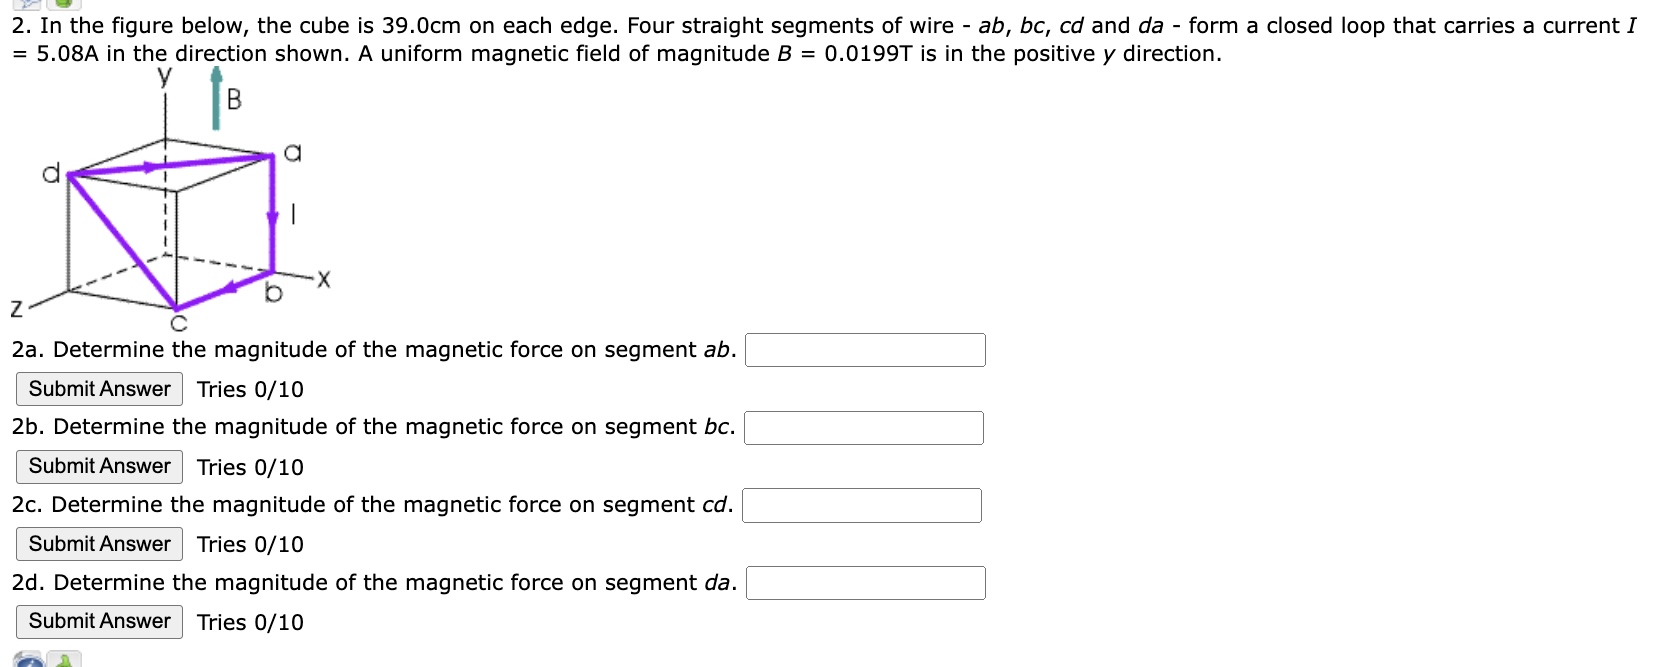Screen dimensions: 1663x667
Task: Click vertex label d on the cube diagram
Action: click(51, 173)
